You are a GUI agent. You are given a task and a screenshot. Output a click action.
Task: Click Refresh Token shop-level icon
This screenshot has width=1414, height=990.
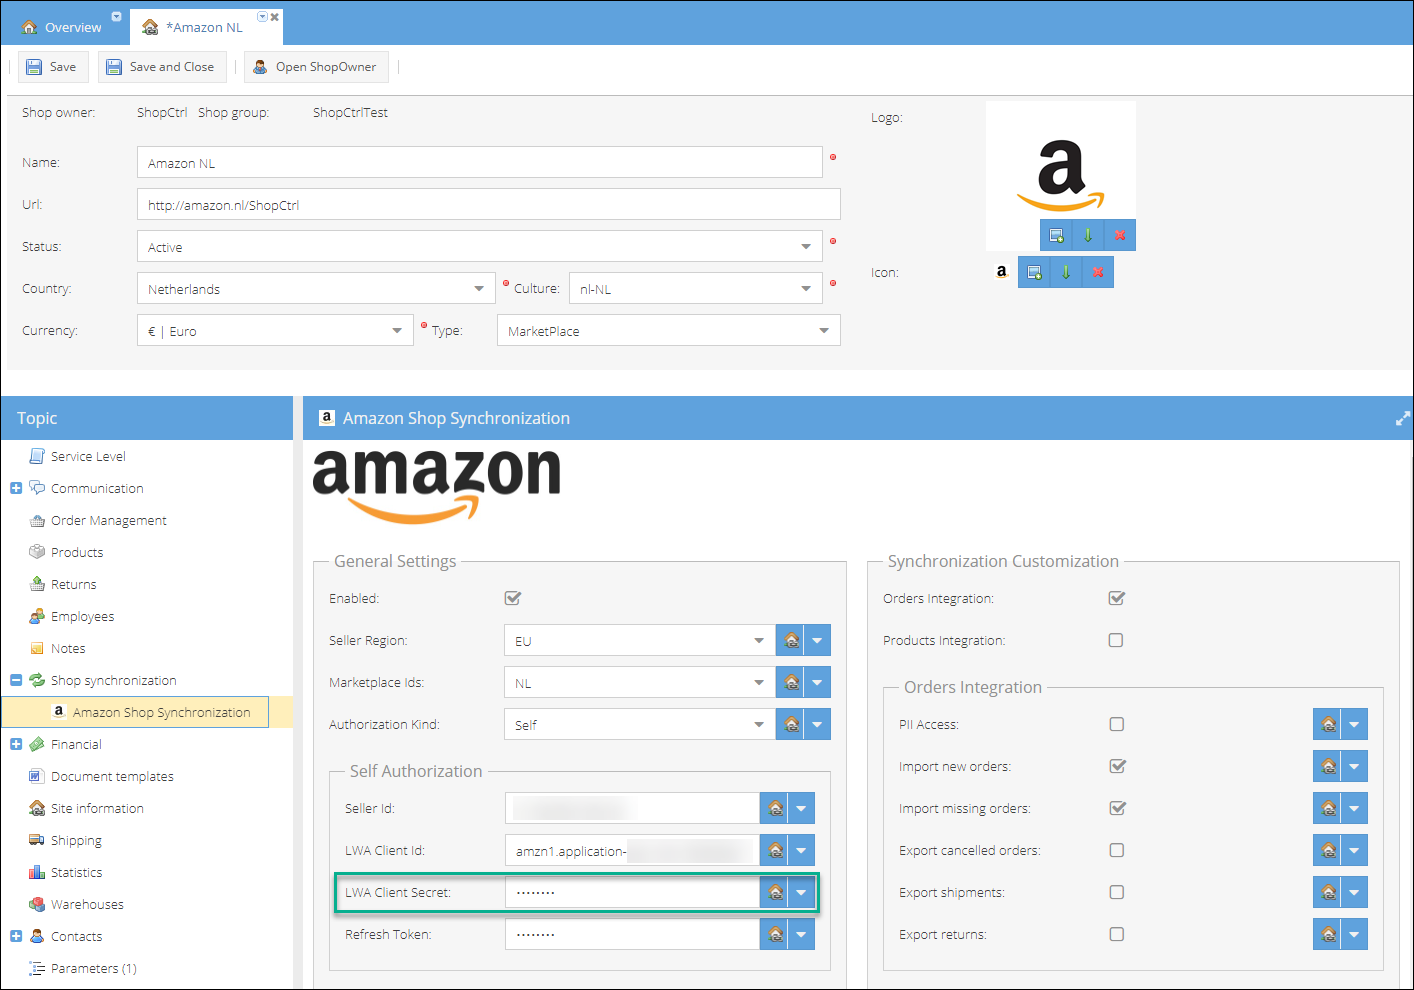coord(775,934)
